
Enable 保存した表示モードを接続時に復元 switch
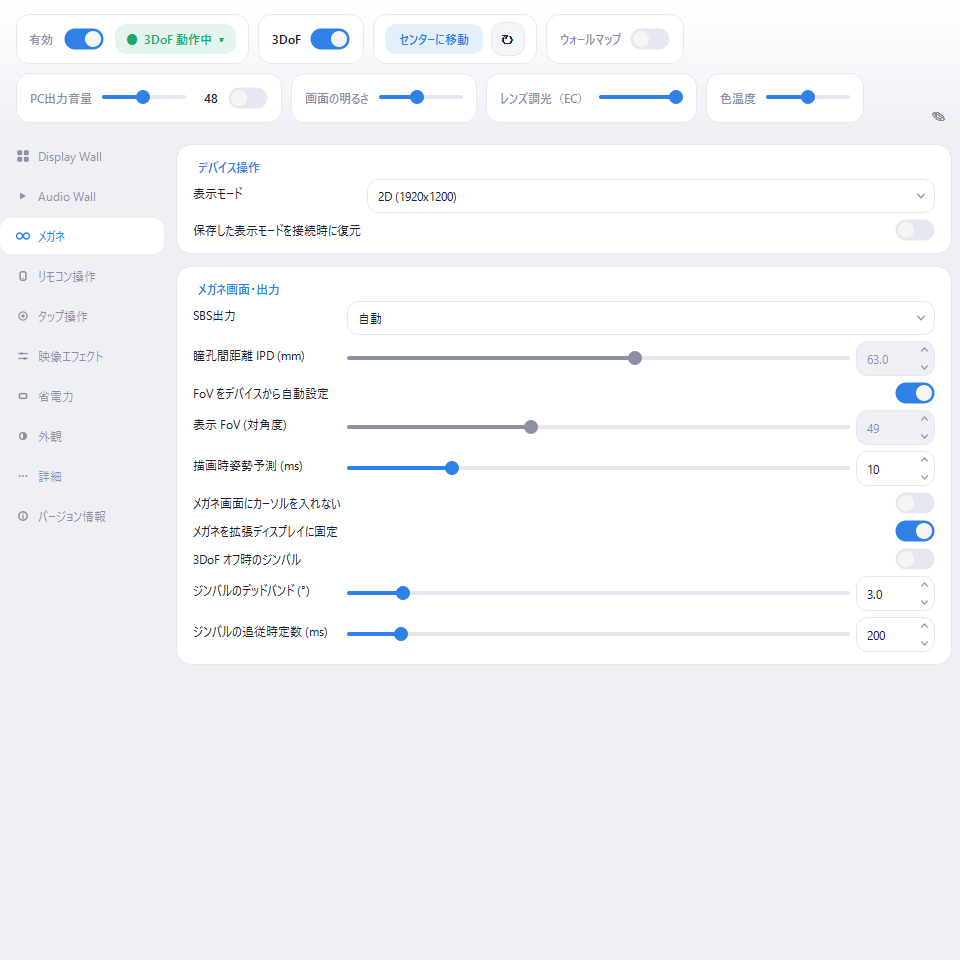click(915, 230)
